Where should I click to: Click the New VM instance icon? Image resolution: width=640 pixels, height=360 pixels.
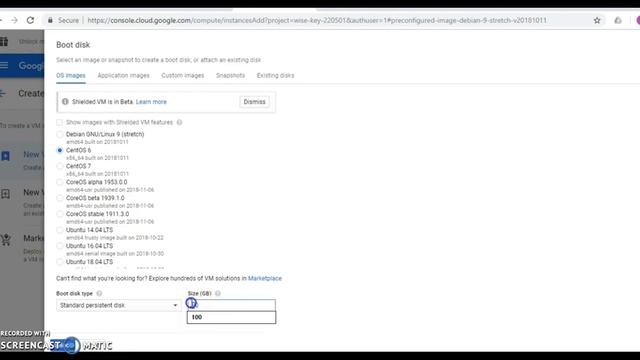click(x=5, y=156)
